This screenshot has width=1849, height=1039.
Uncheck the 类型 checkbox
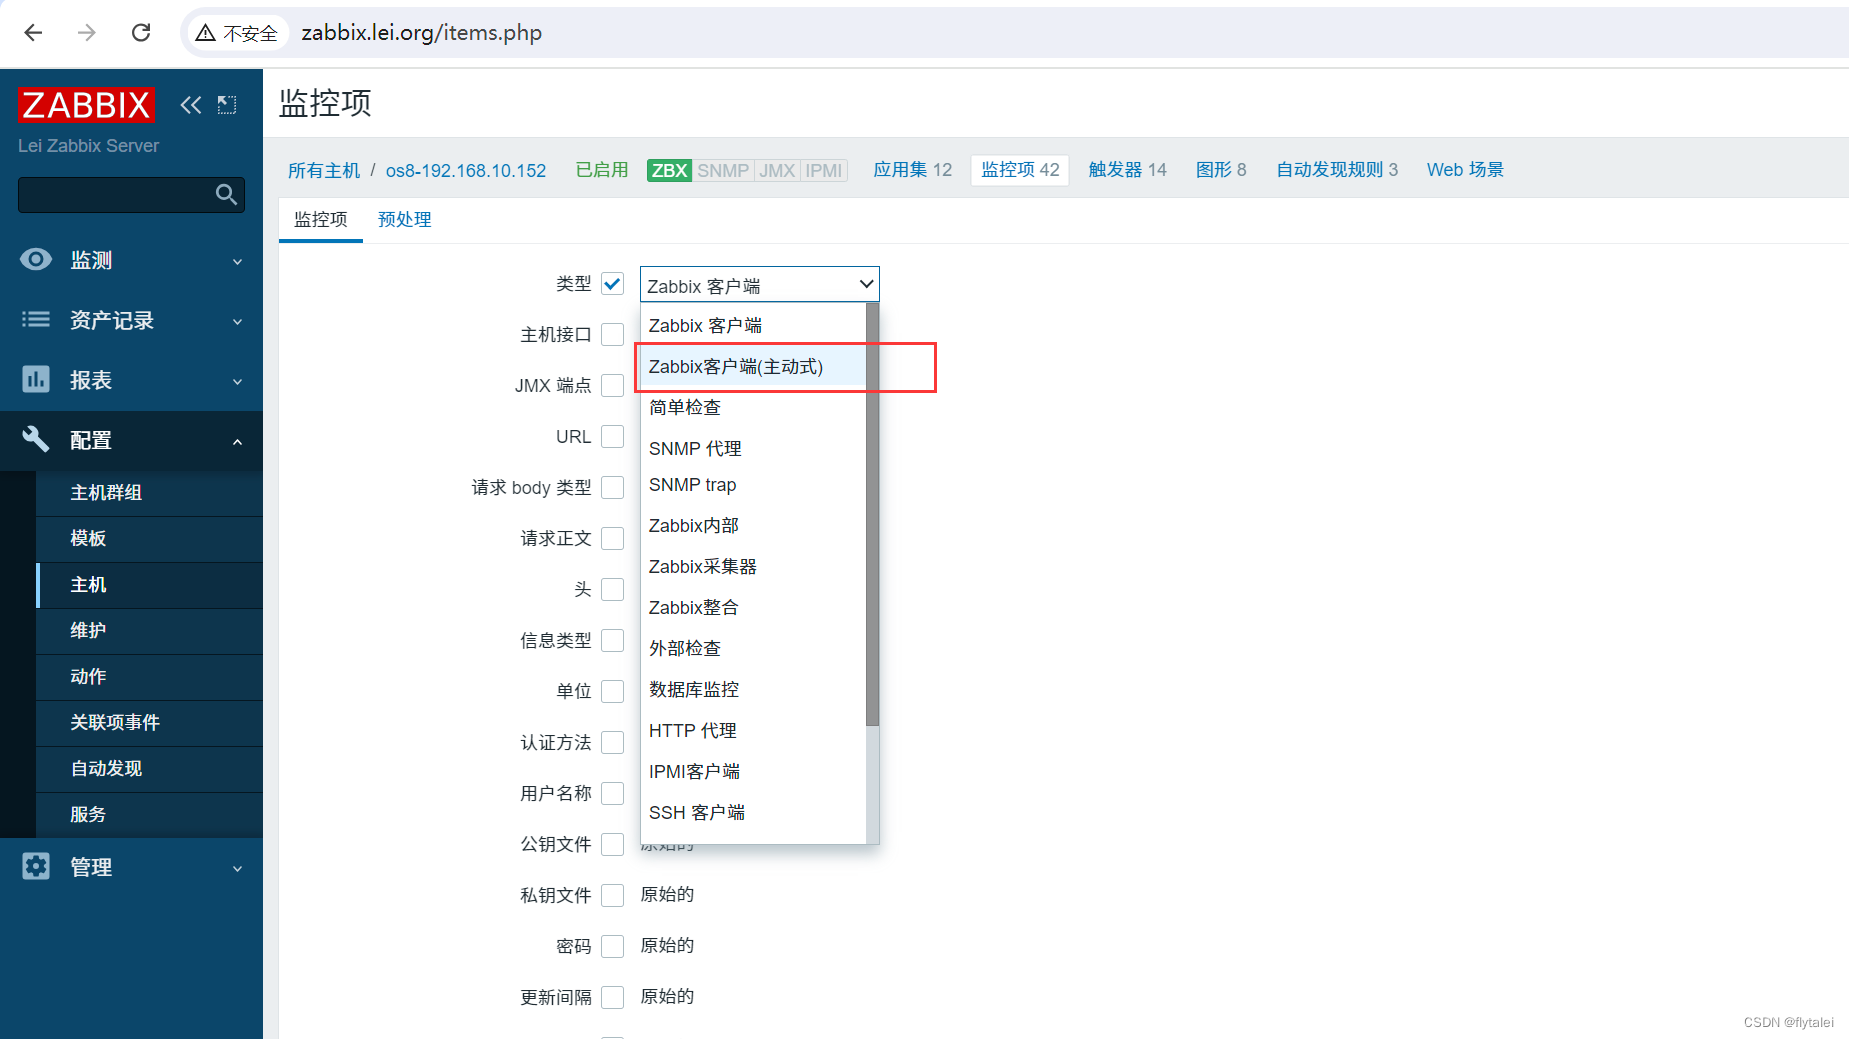613,284
